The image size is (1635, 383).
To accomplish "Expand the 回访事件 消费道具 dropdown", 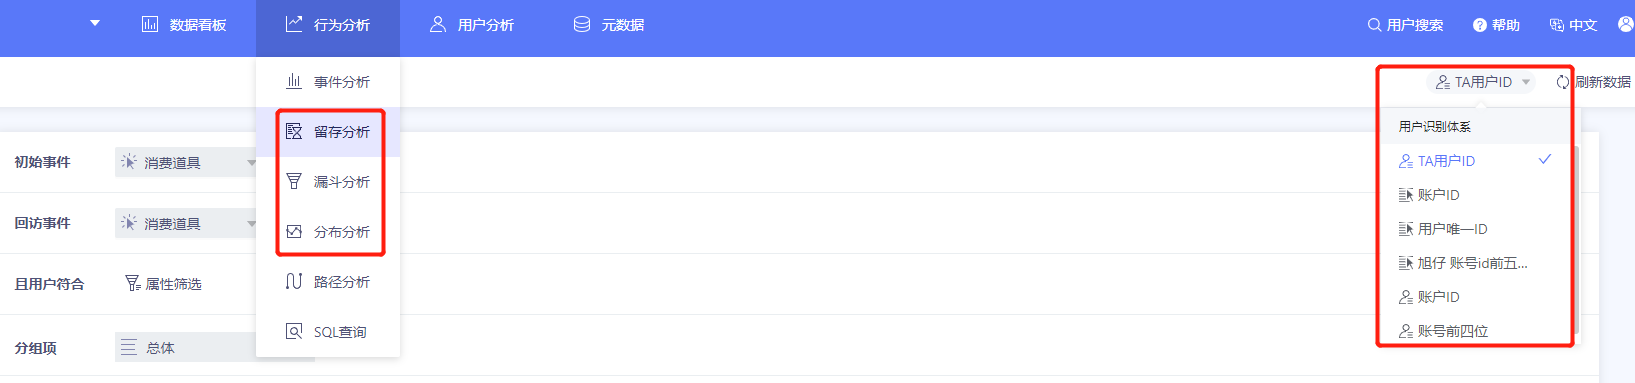I will (186, 223).
